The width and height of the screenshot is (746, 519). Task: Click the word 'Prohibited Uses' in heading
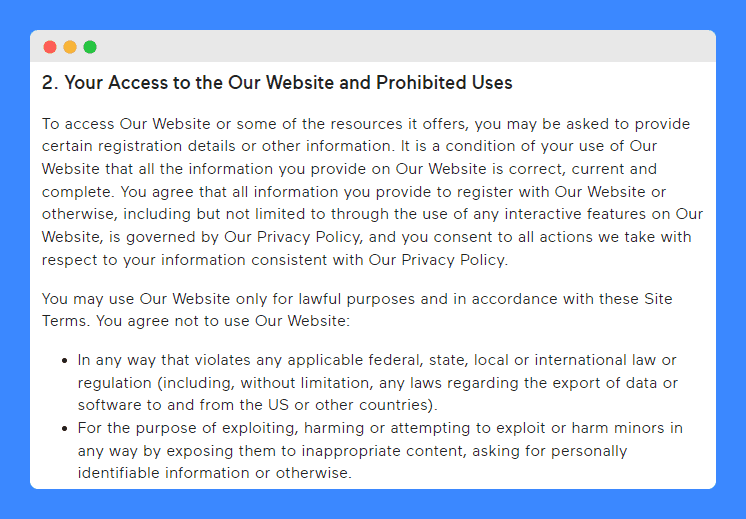444,83
